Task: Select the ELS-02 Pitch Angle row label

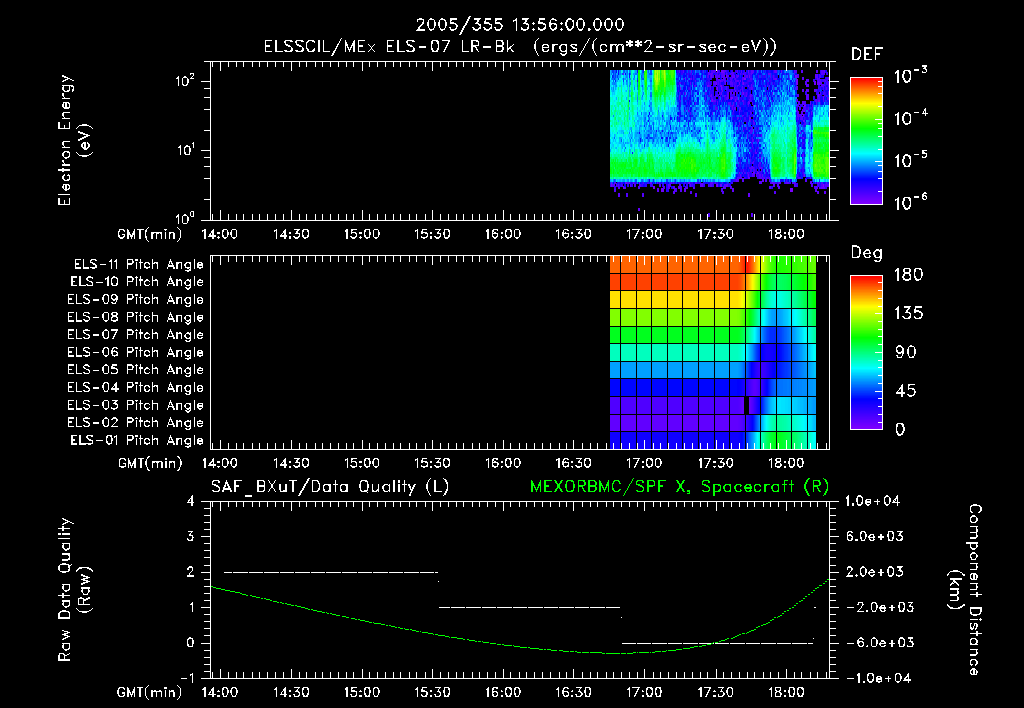Action: point(135,423)
